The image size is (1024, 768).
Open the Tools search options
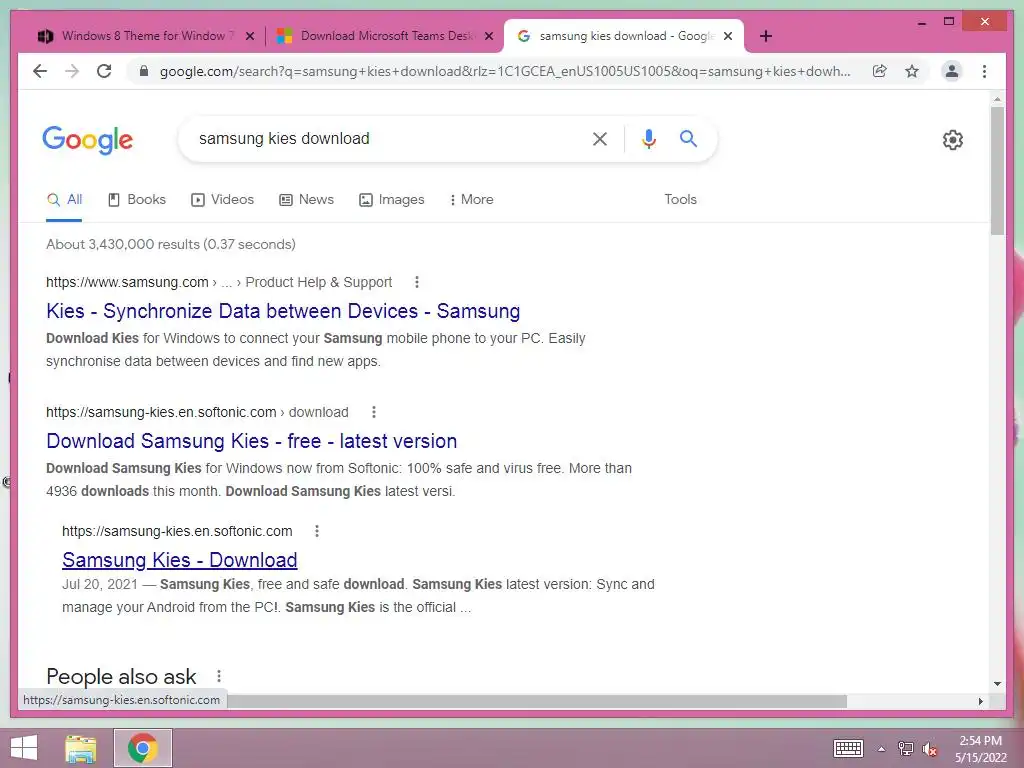680,200
